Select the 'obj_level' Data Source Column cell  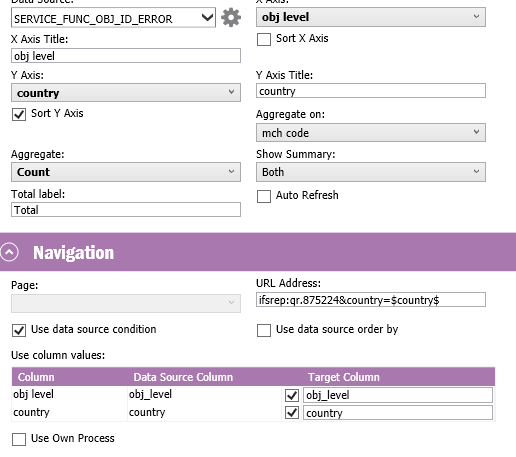click(204, 394)
